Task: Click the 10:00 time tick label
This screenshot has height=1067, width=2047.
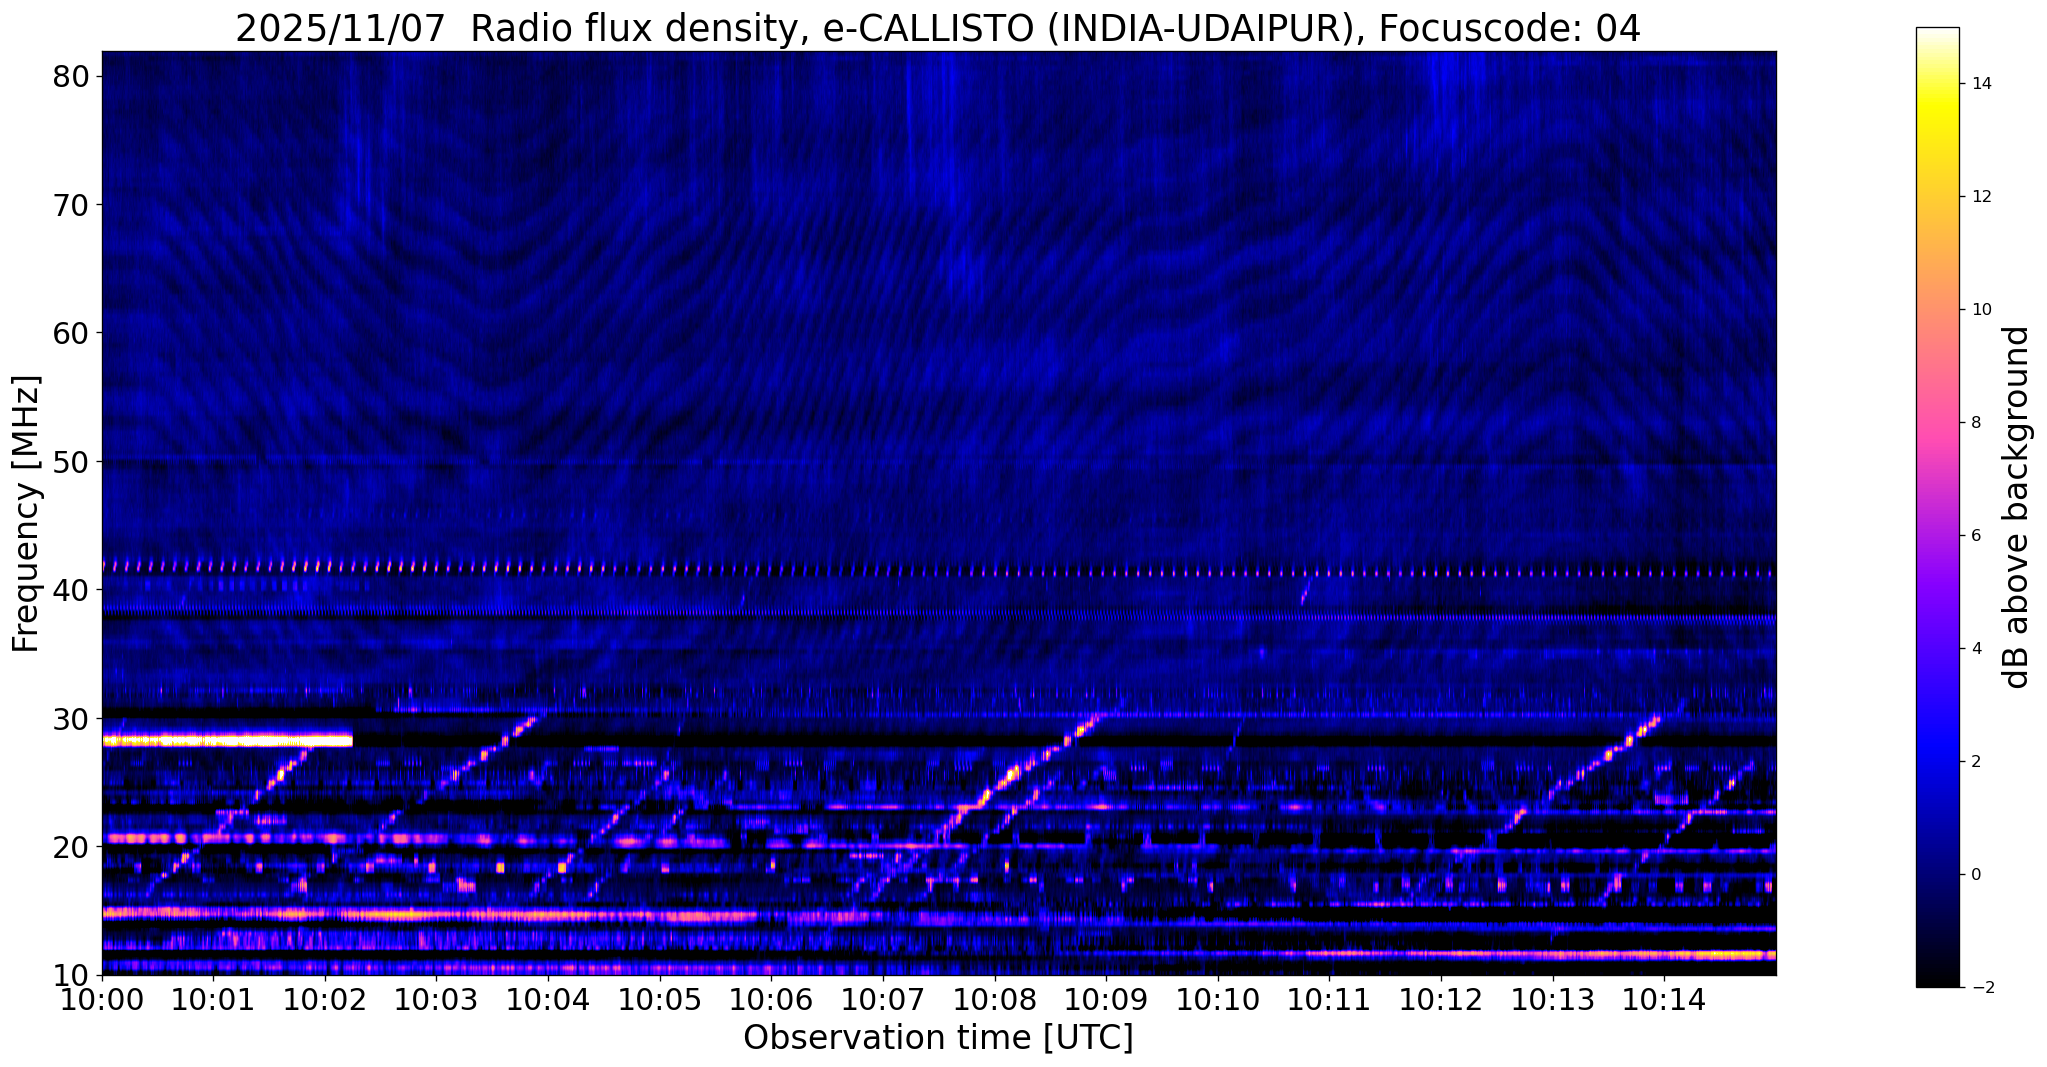Action: coord(102,1000)
